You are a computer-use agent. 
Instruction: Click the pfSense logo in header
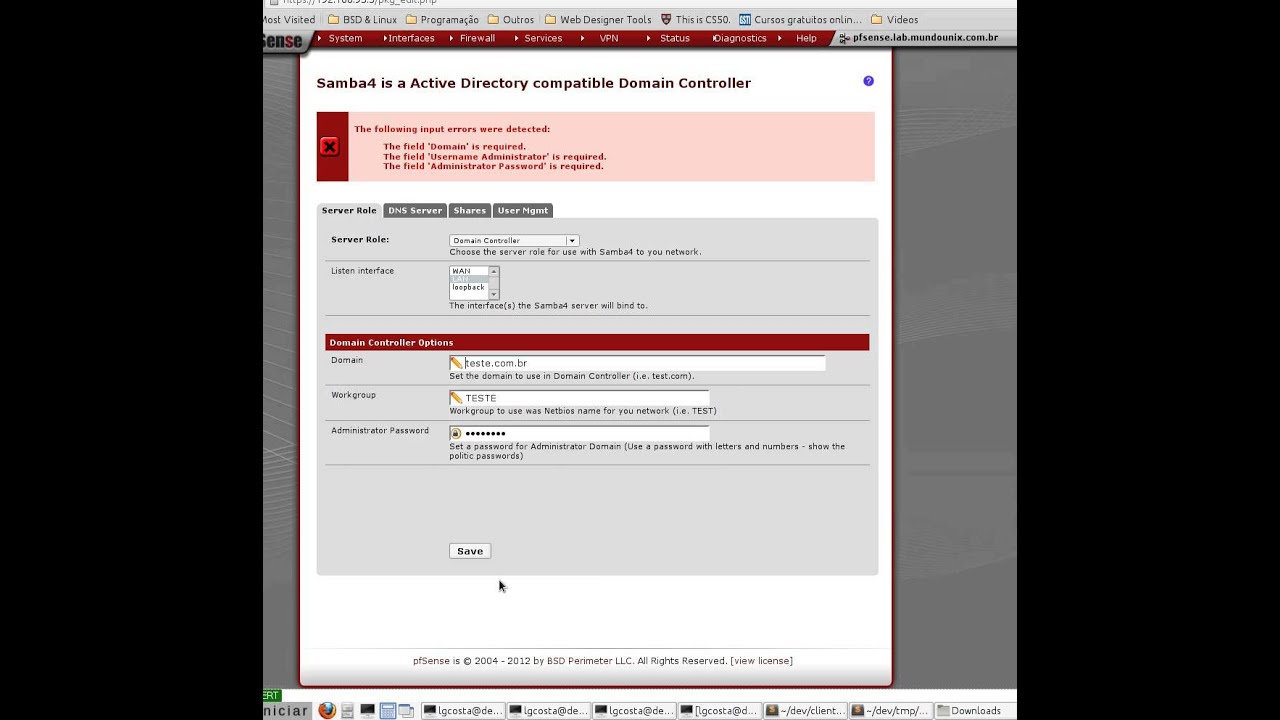click(x=283, y=41)
